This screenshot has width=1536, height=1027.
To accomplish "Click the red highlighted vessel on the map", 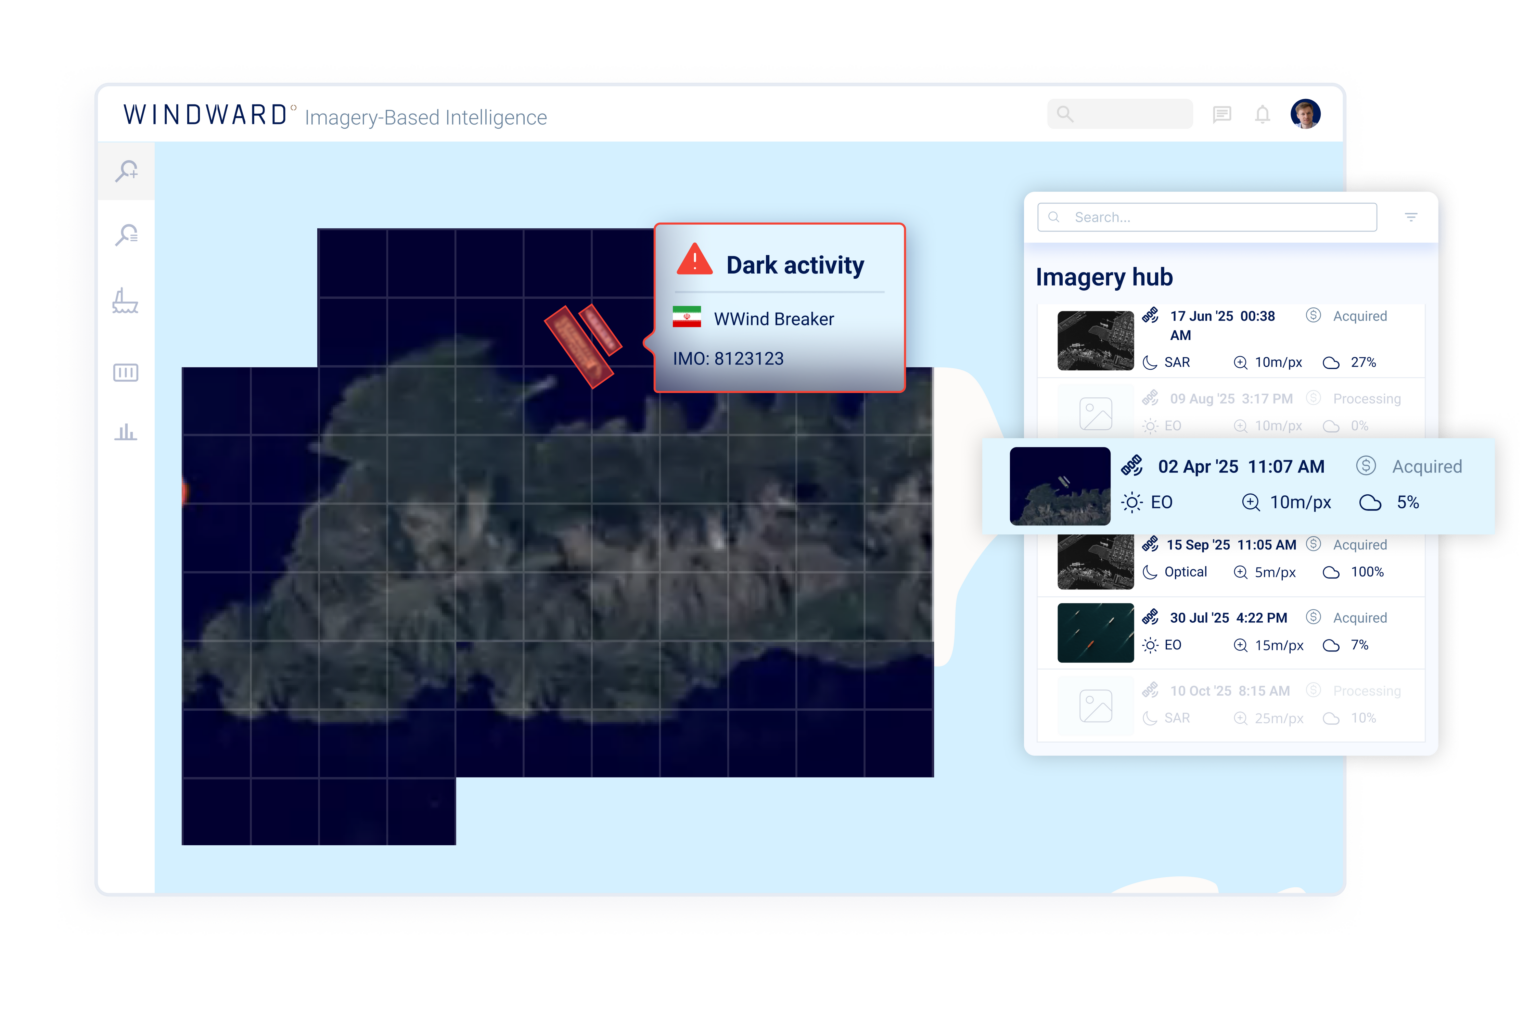I will pyautogui.click(x=578, y=346).
